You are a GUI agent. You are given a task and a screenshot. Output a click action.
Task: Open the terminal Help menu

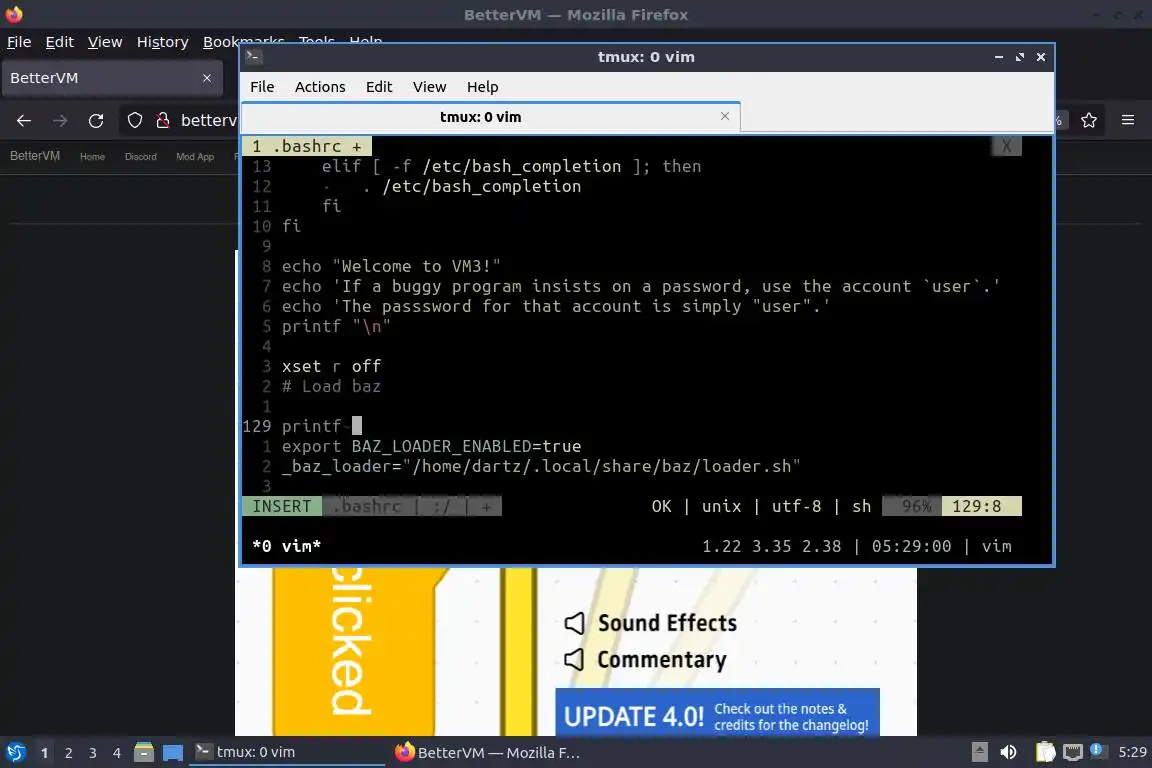coord(483,87)
